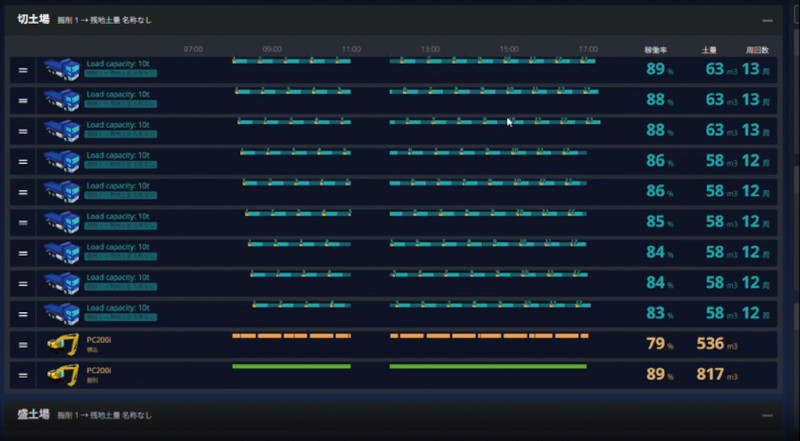Click the 13:00 time label on the timeline
The width and height of the screenshot is (800, 441).
point(430,50)
